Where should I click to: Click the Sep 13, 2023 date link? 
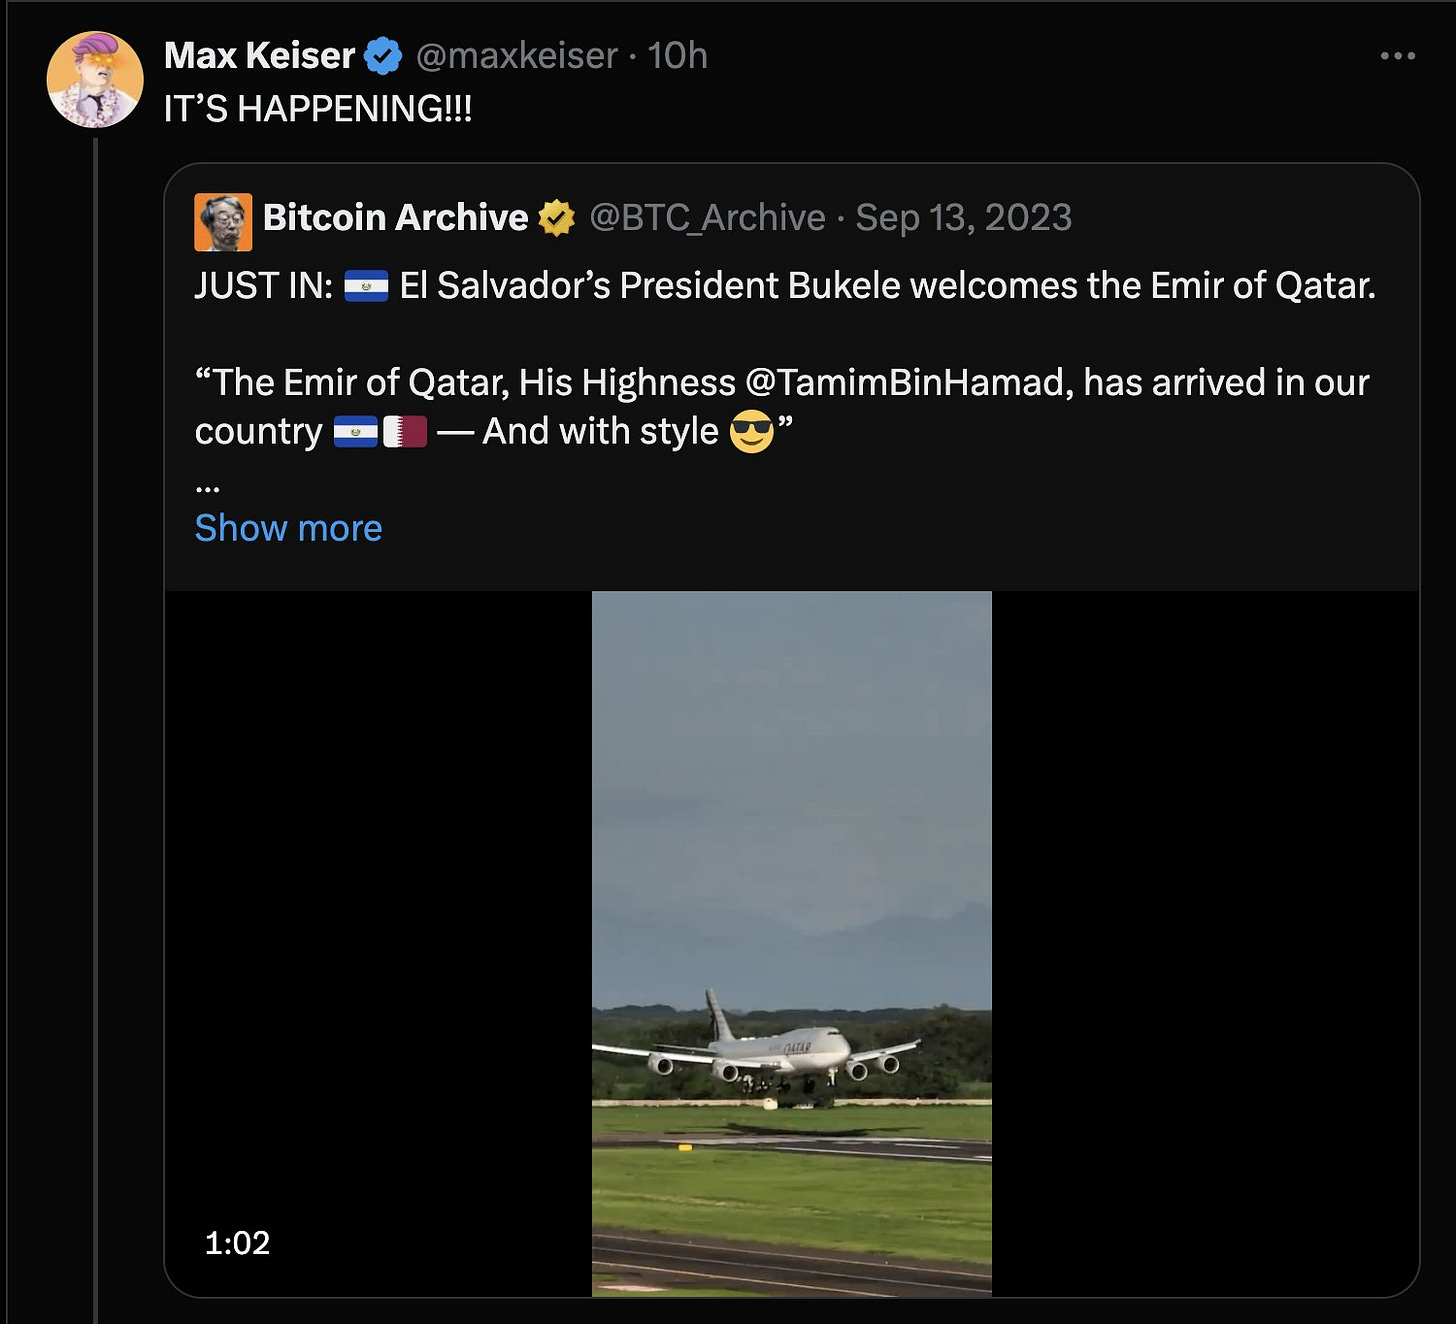pos(963,218)
